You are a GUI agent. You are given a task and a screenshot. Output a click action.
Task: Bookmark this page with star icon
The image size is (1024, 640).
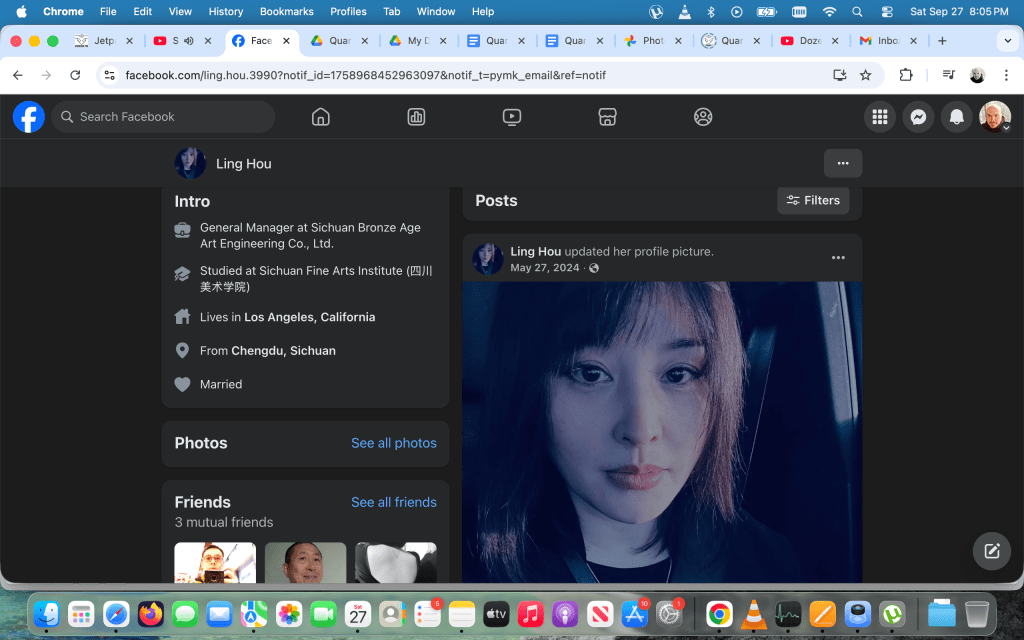pyautogui.click(x=866, y=75)
